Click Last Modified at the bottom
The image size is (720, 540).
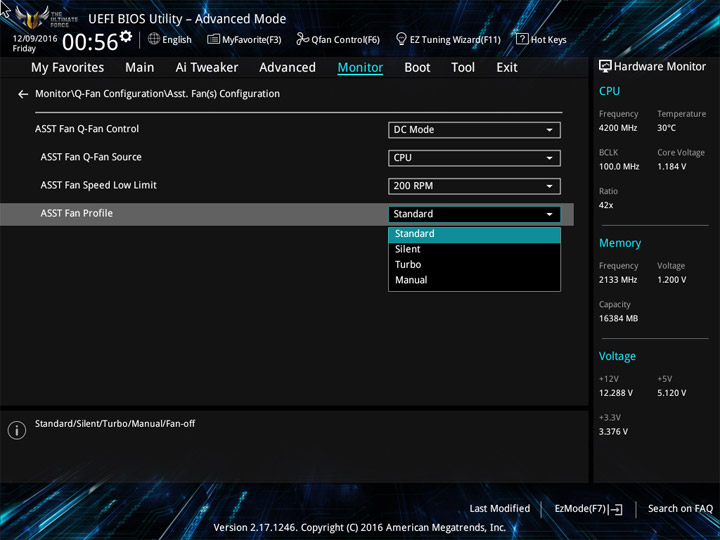[x=500, y=509]
